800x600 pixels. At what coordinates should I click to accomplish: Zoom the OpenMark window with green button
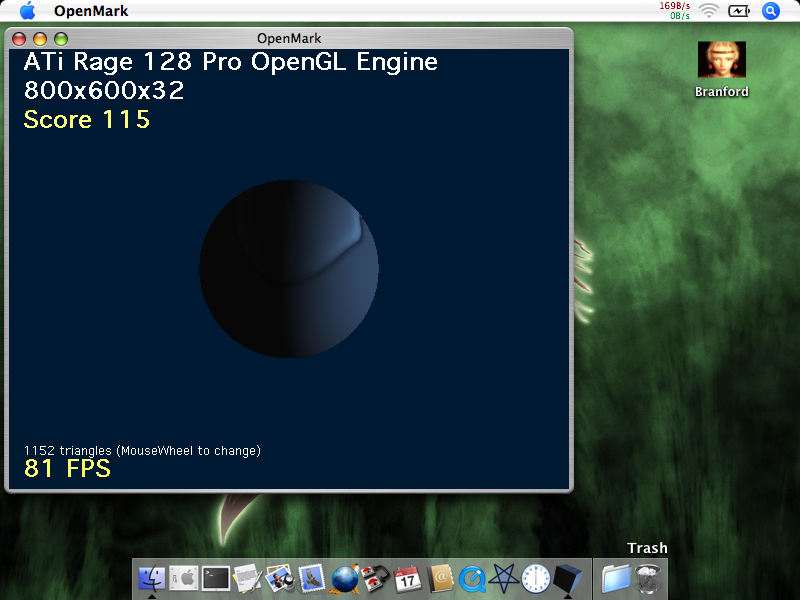(x=61, y=39)
